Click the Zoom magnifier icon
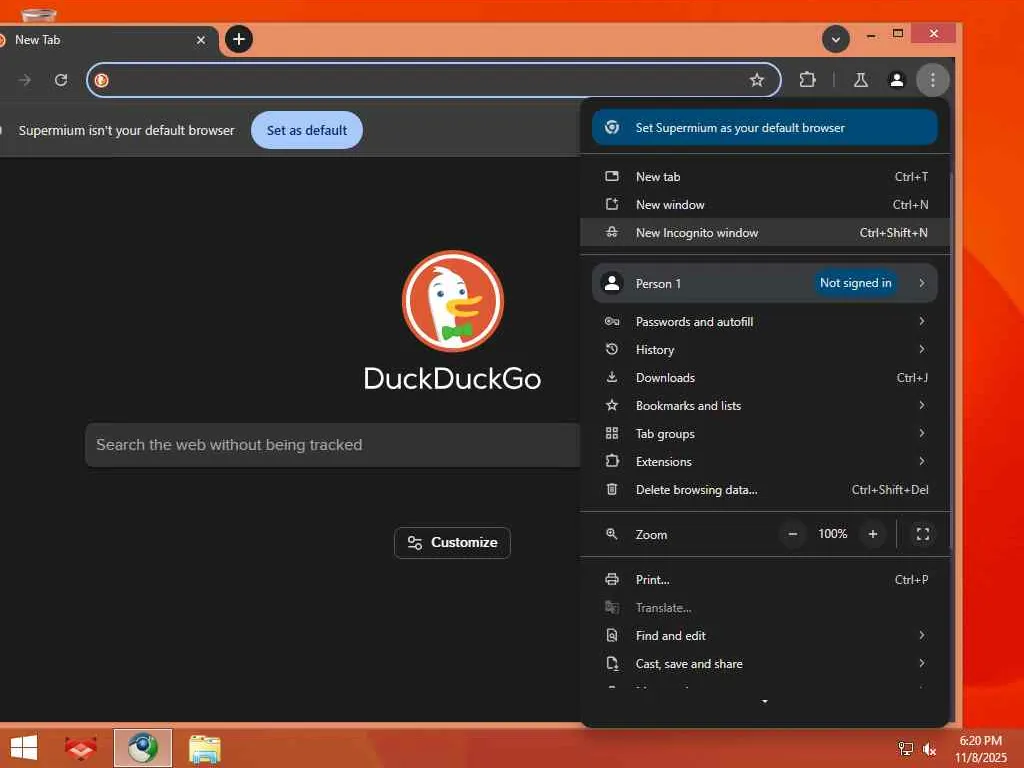The height and width of the screenshot is (768, 1024). click(612, 534)
